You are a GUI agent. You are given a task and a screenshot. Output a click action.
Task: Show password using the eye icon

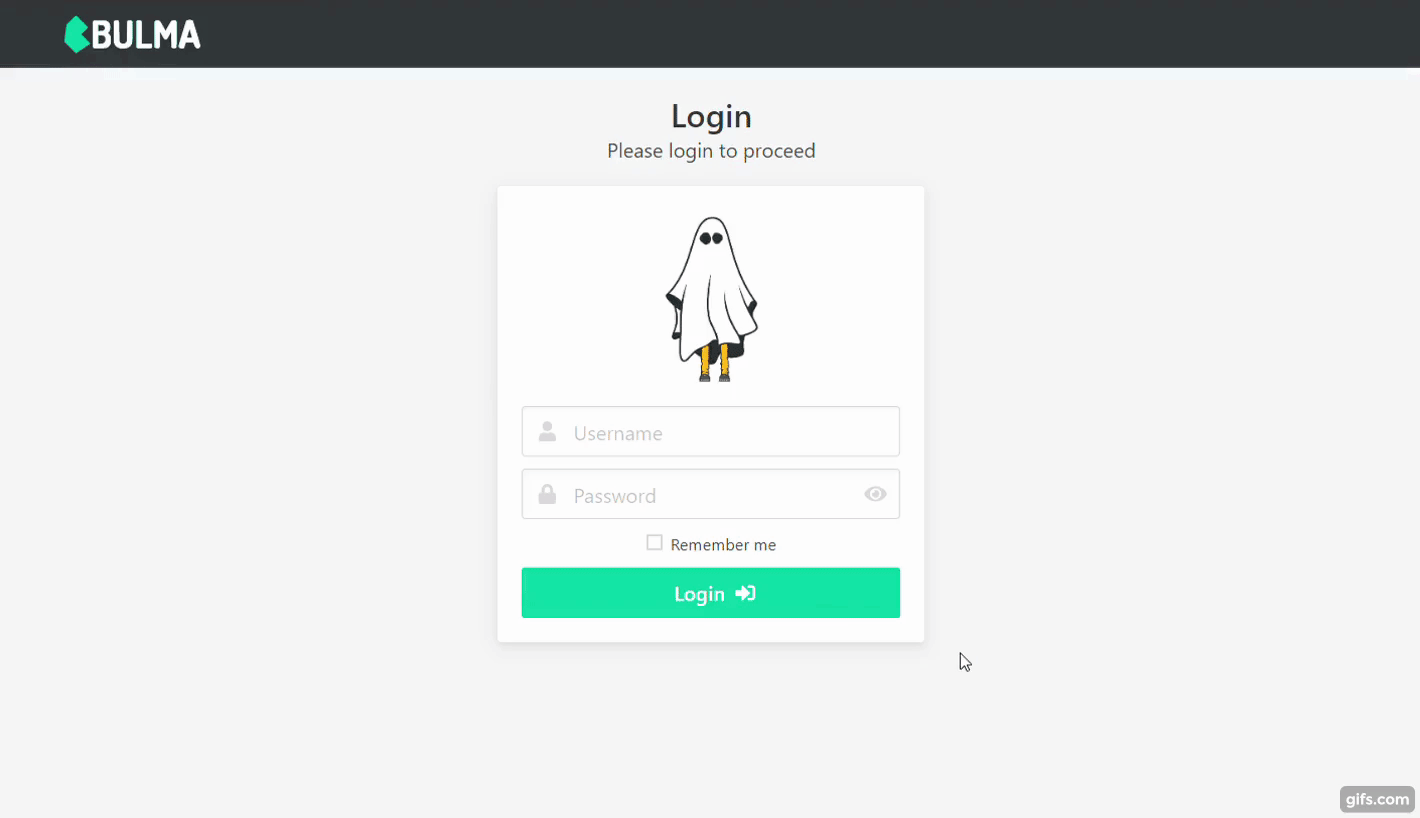click(875, 494)
